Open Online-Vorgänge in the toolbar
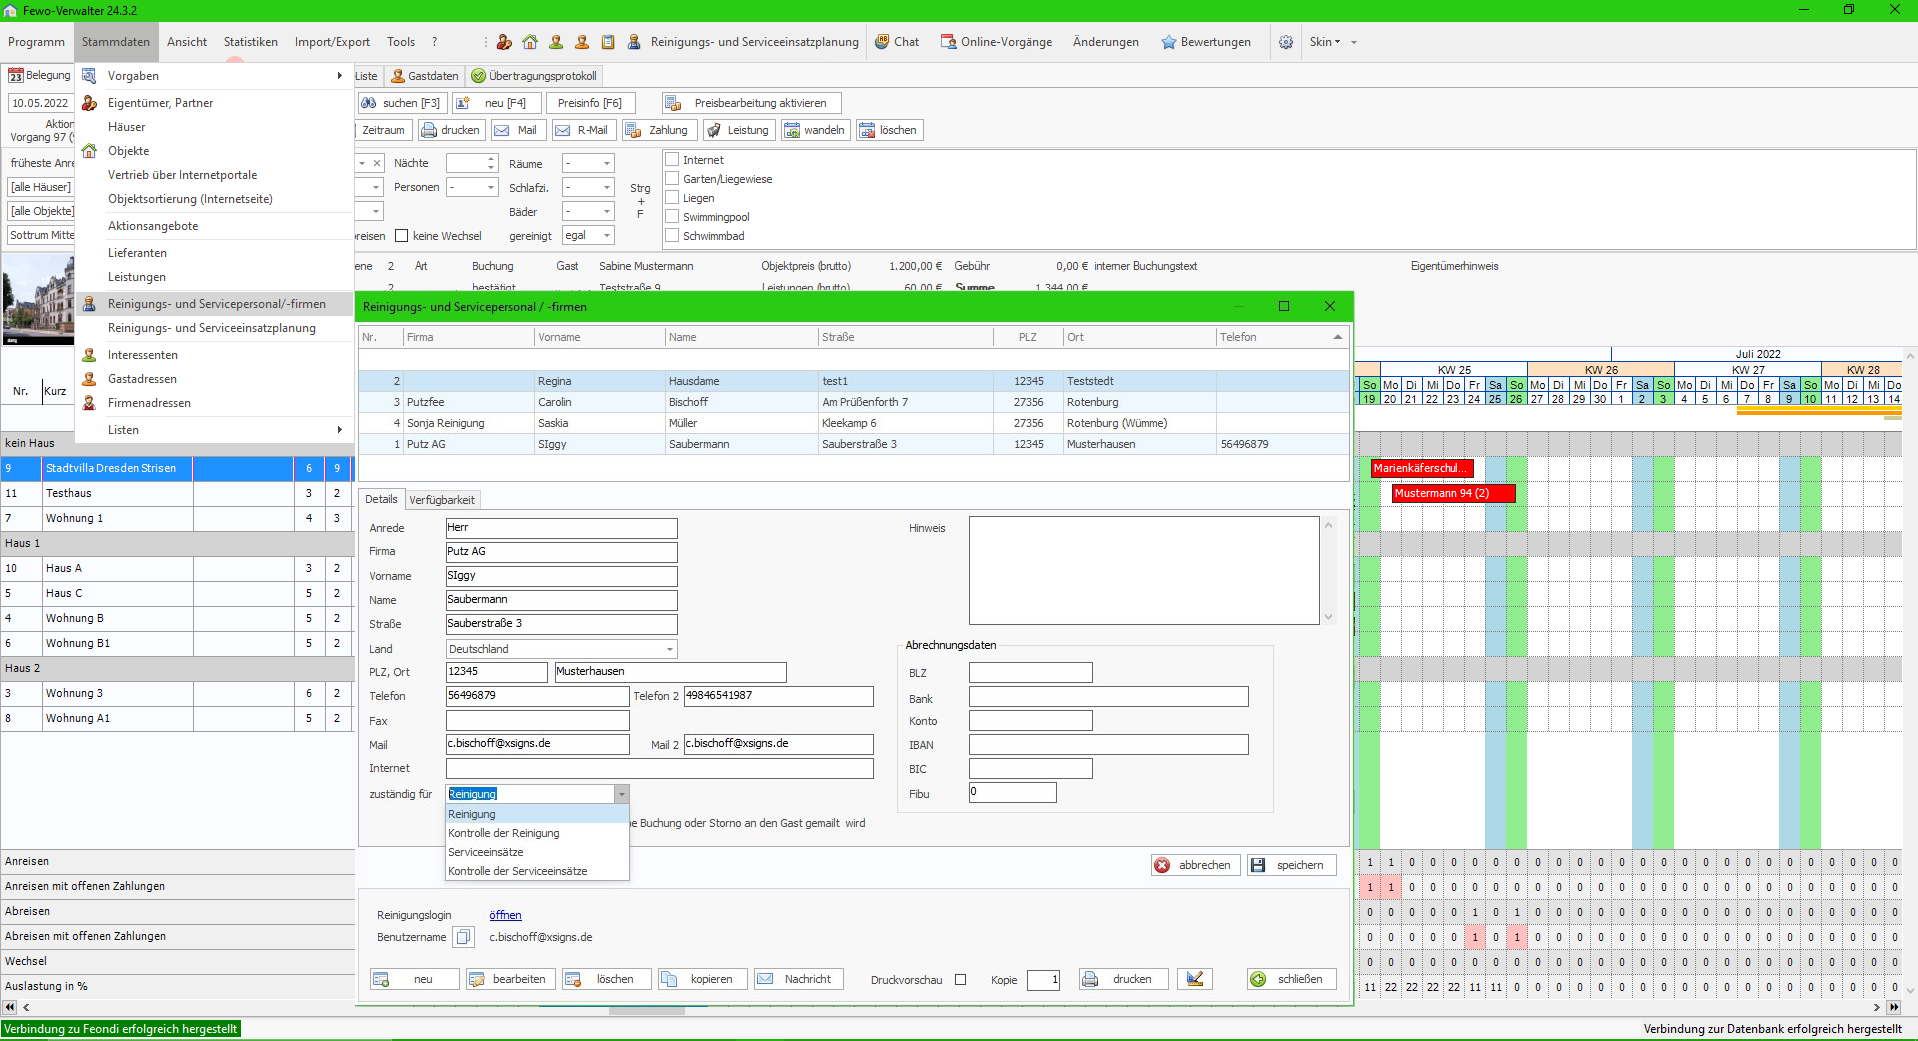 996,42
